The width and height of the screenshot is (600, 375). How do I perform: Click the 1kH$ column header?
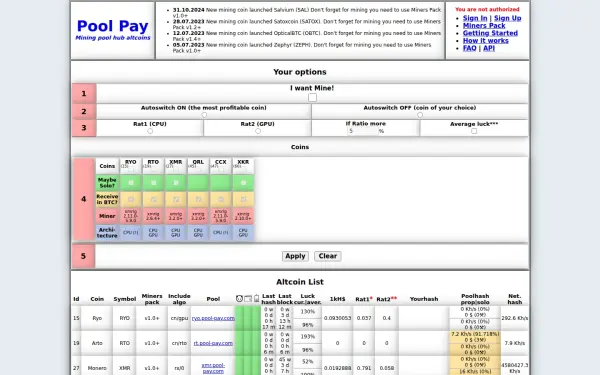337,299
